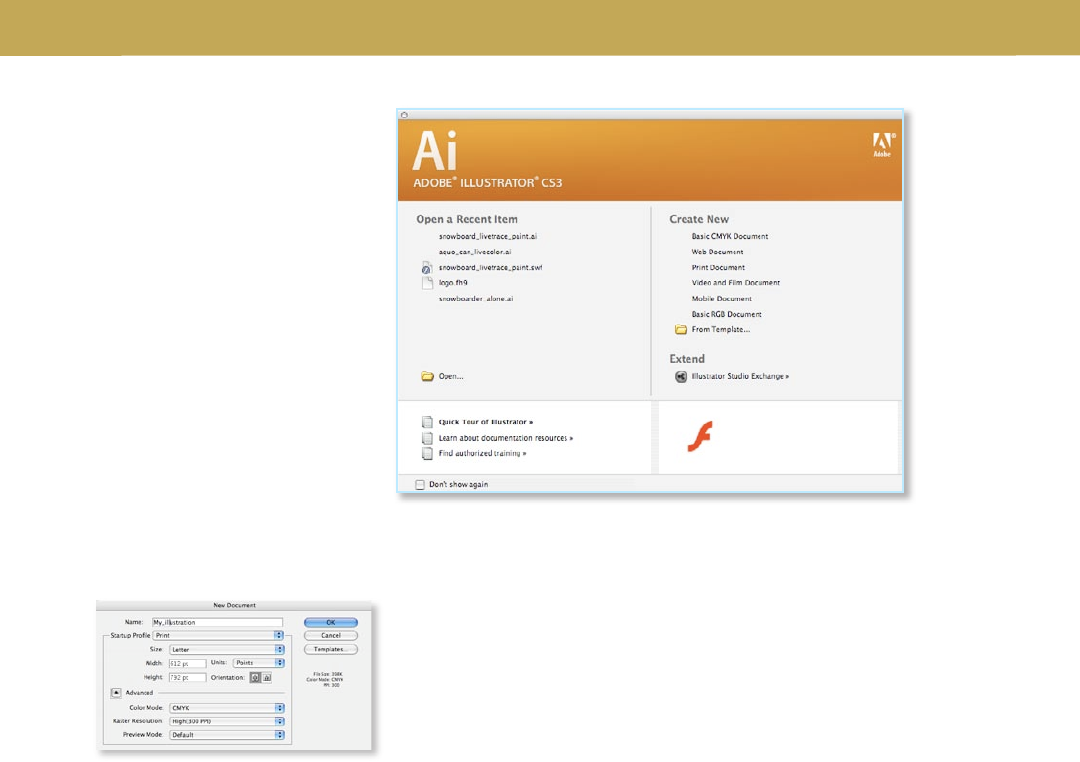Open recent file aquo_car_livecolor.ai
Image resolution: width=1080 pixels, height=762 pixels.
[x=475, y=252]
